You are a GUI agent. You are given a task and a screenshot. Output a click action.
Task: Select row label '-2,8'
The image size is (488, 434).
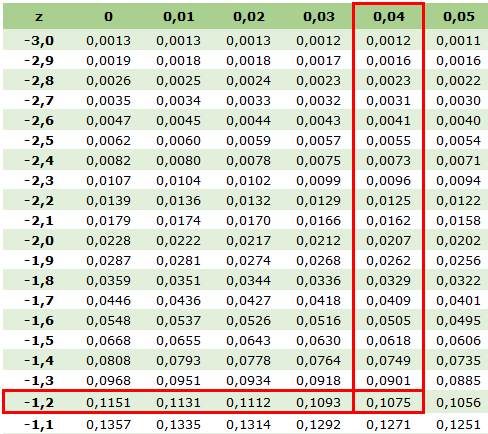[x=39, y=81]
